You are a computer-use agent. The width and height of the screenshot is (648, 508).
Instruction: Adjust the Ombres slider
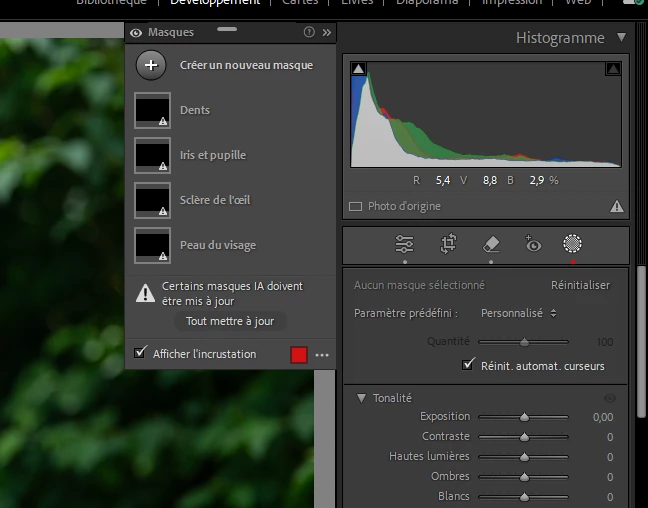coord(524,477)
